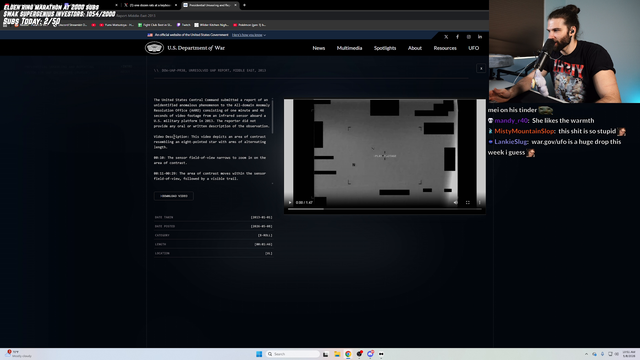This screenshot has width=640, height=360.
Task: Open the LinkedIn social icon
Action: point(480,37)
